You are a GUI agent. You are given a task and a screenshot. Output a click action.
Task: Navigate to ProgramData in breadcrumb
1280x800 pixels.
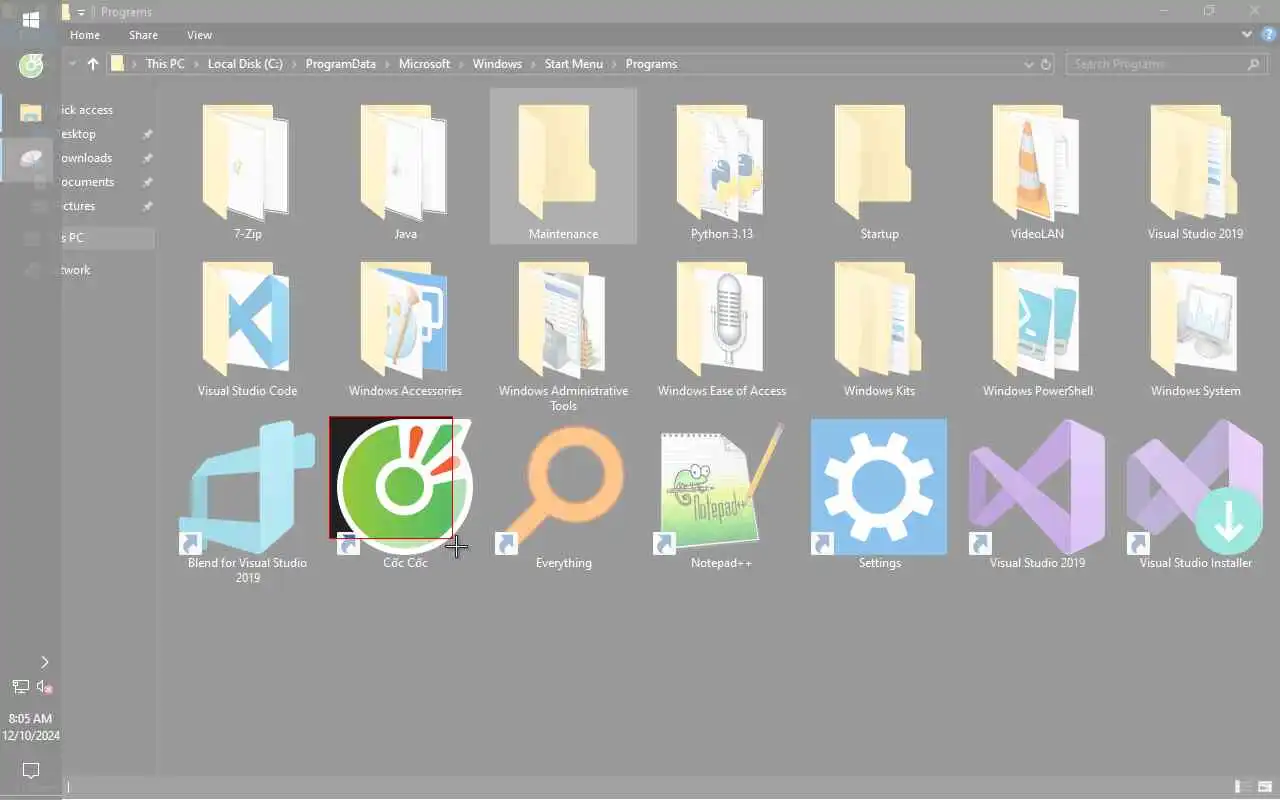[x=340, y=64]
